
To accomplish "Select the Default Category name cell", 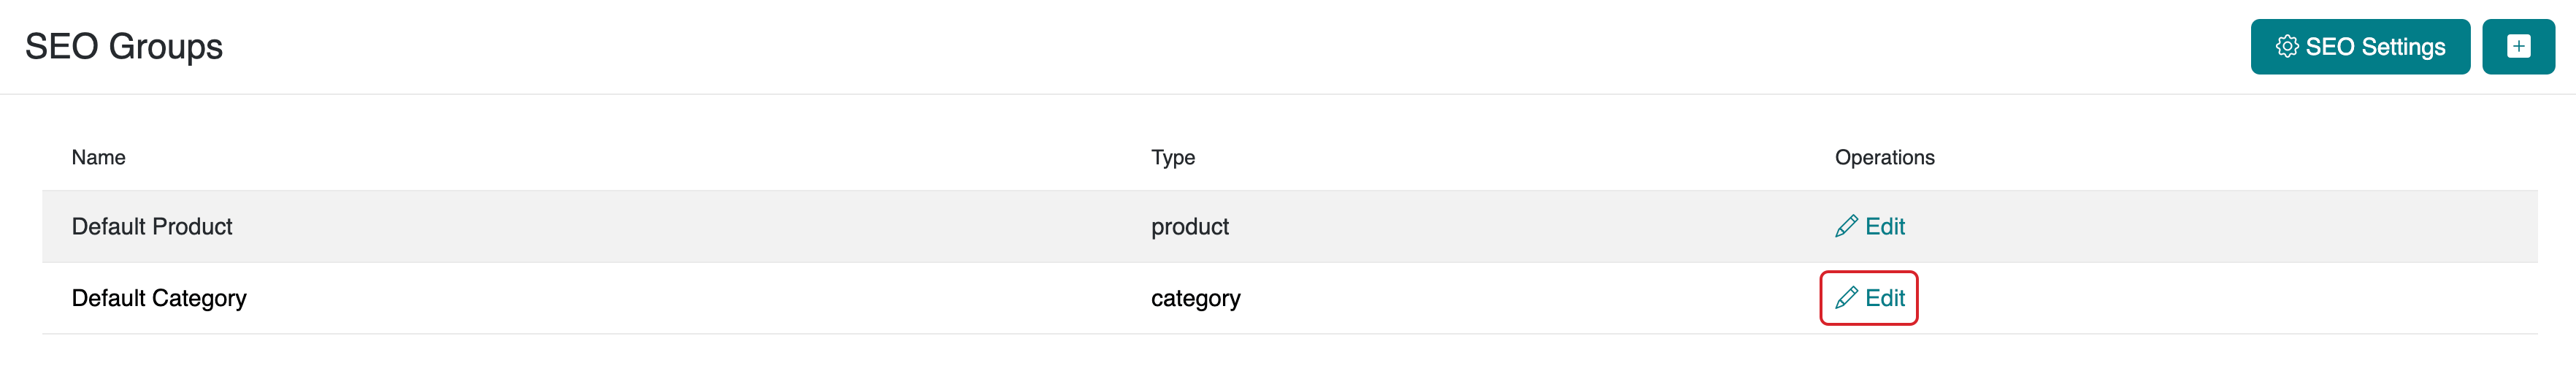I will pos(159,298).
